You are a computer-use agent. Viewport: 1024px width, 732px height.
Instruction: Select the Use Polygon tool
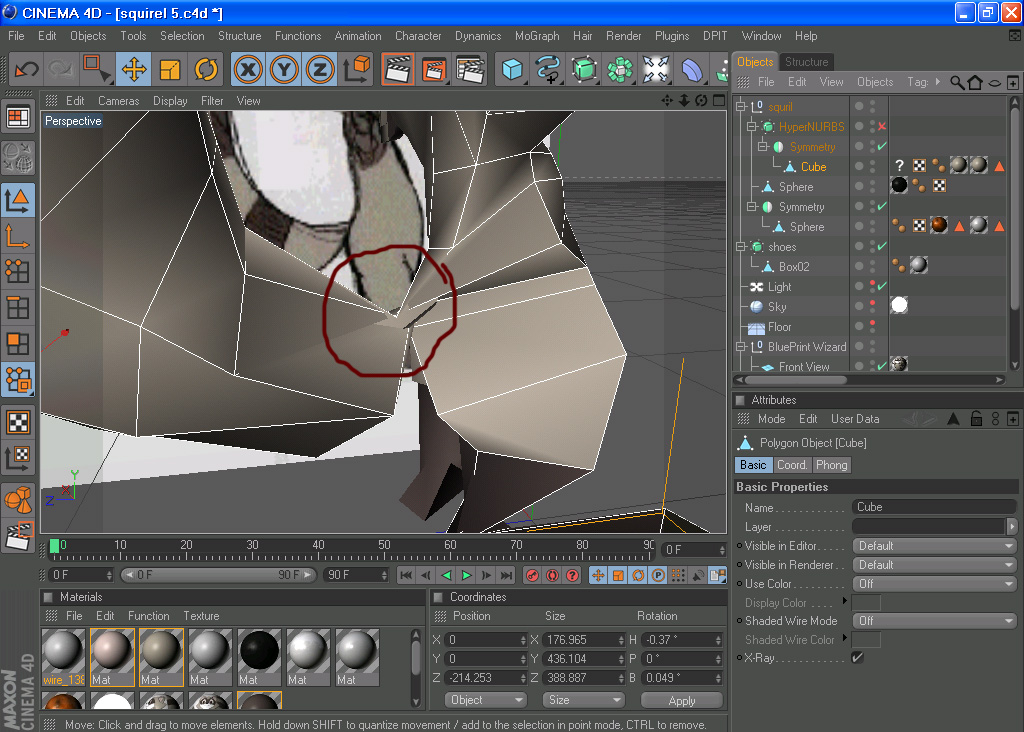18,343
